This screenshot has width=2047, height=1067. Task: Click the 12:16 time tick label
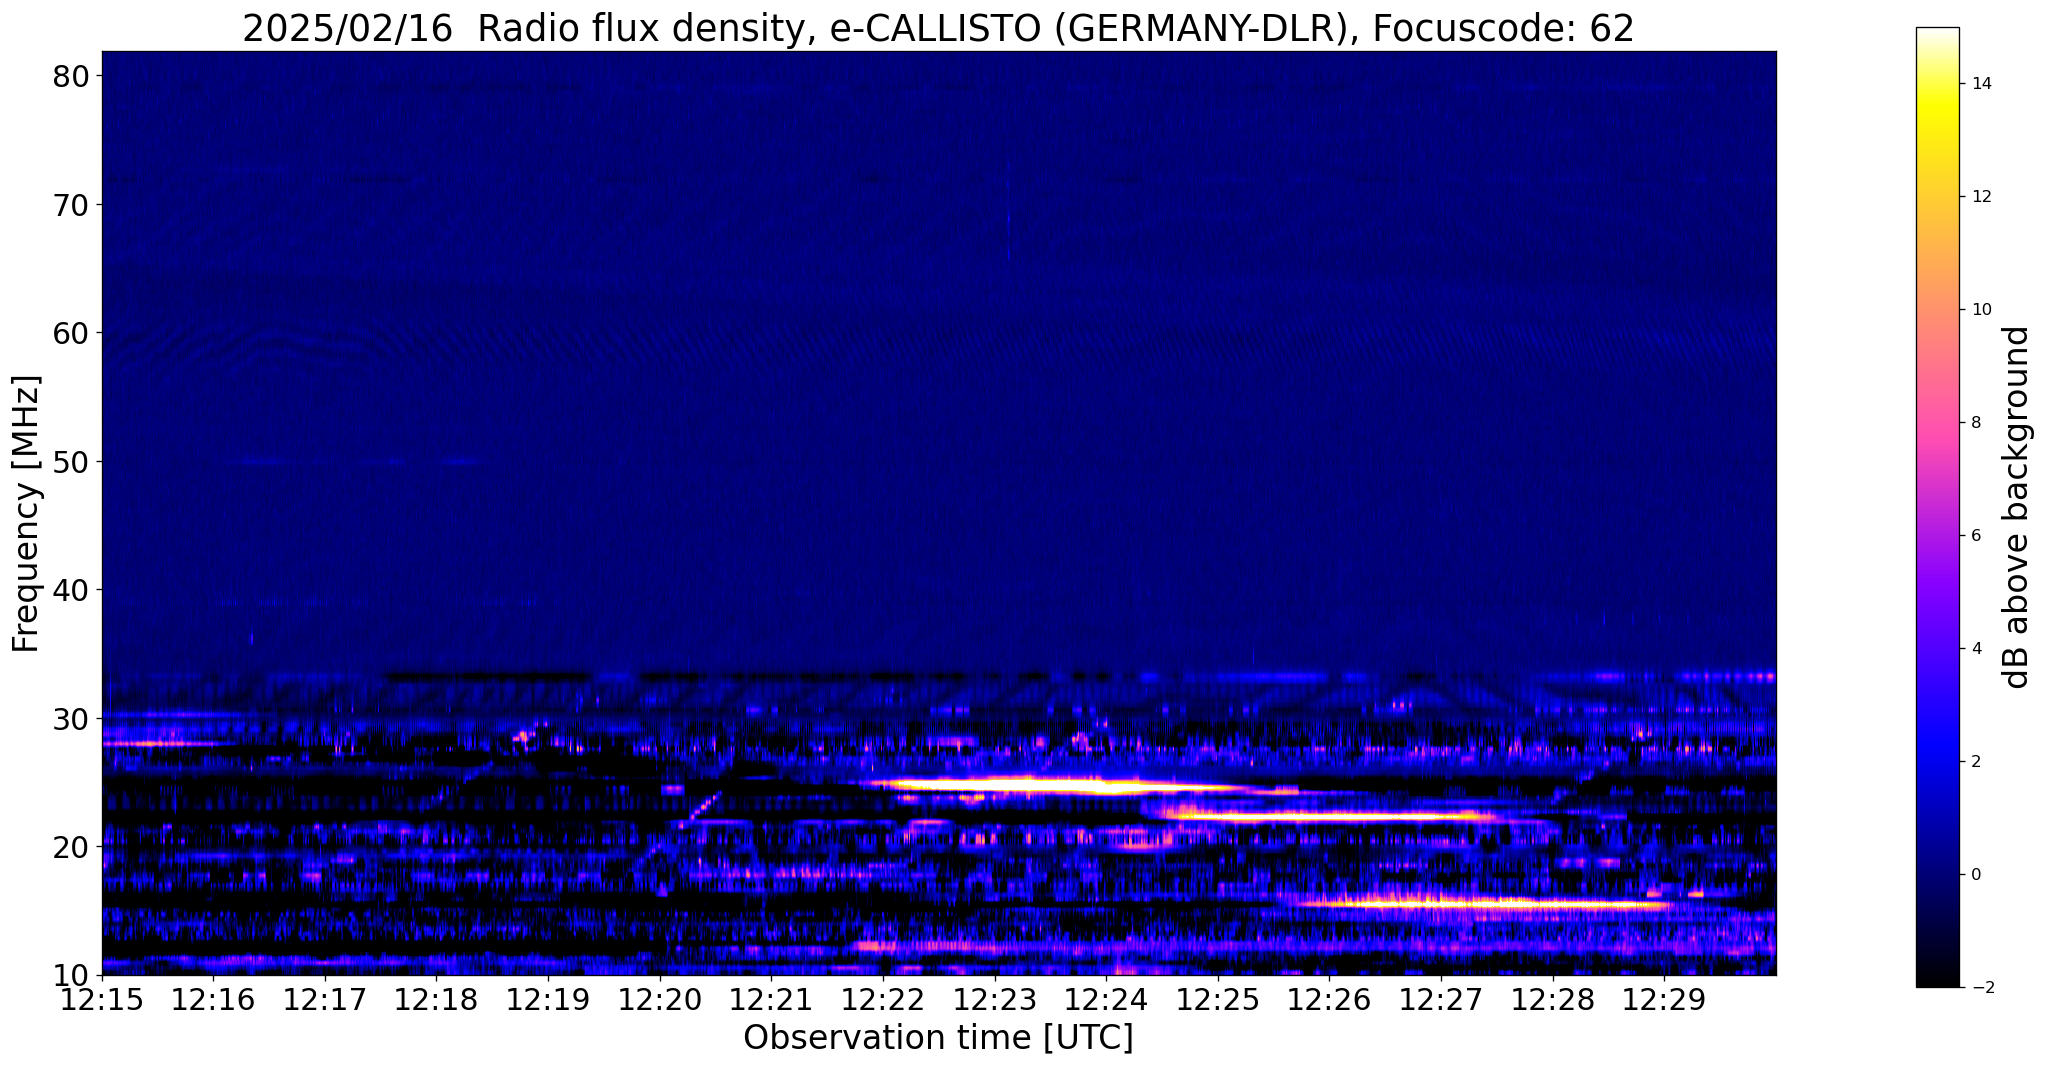(x=213, y=1000)
